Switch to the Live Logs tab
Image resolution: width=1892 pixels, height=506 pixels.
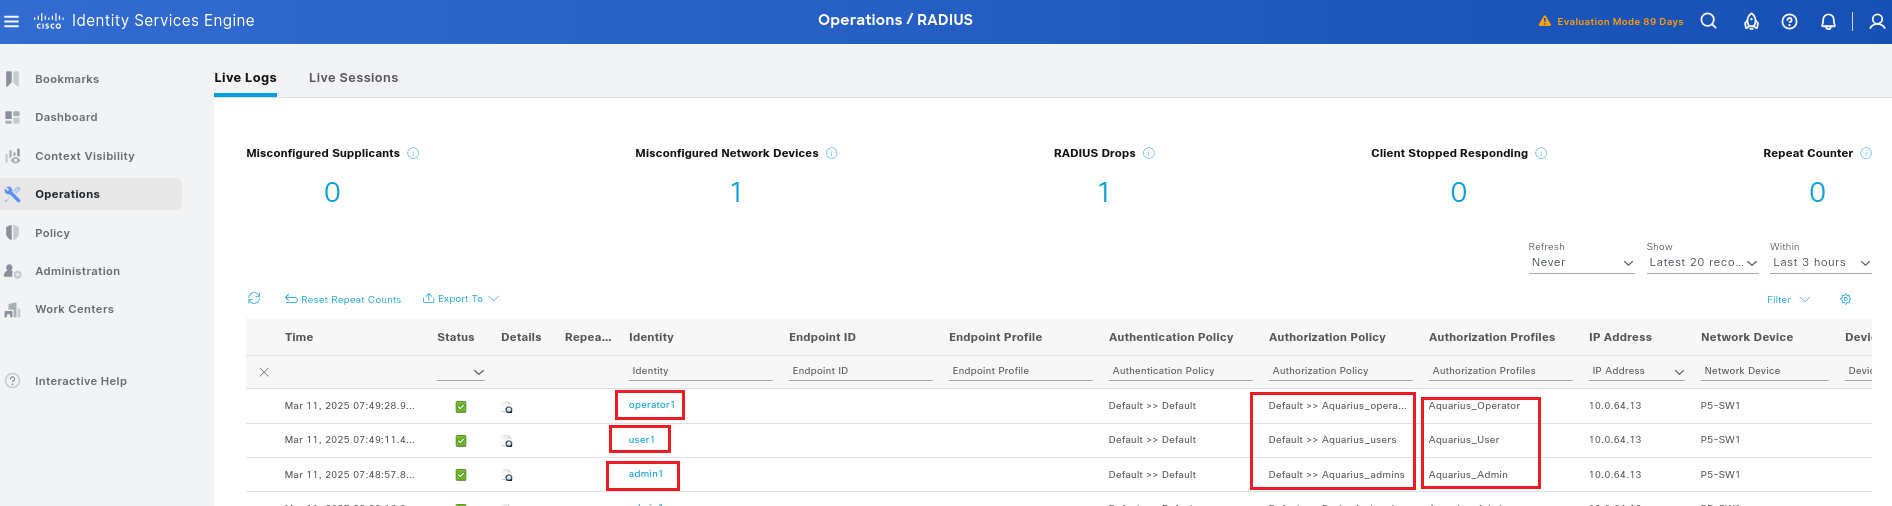click(x=245, y=78)
